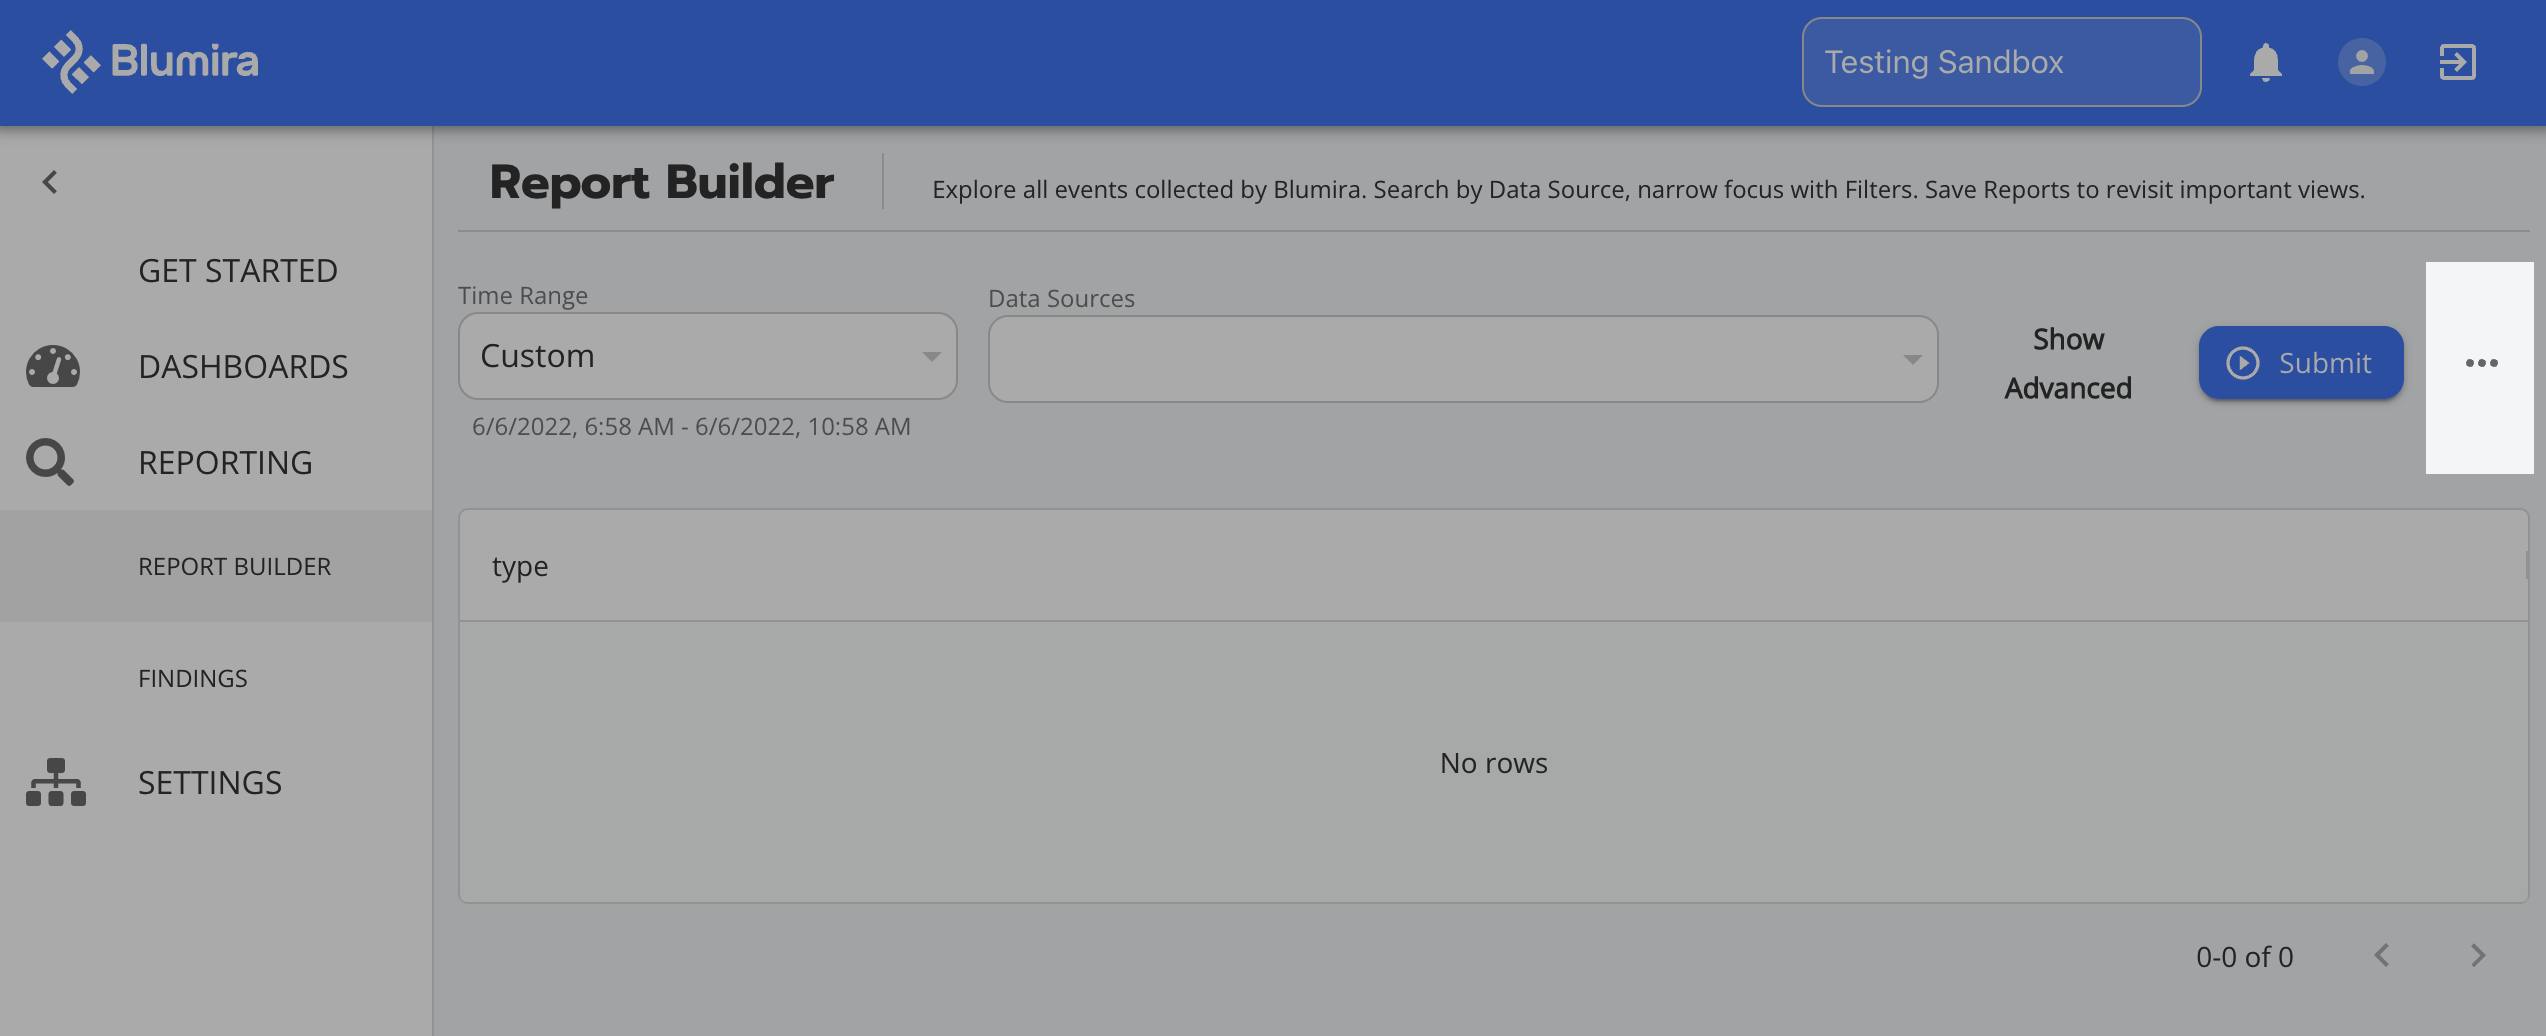Click the Blumira logo
Image resolution: width=2546 pixels, height=1036 pixels.
click(x=150, y=62)
